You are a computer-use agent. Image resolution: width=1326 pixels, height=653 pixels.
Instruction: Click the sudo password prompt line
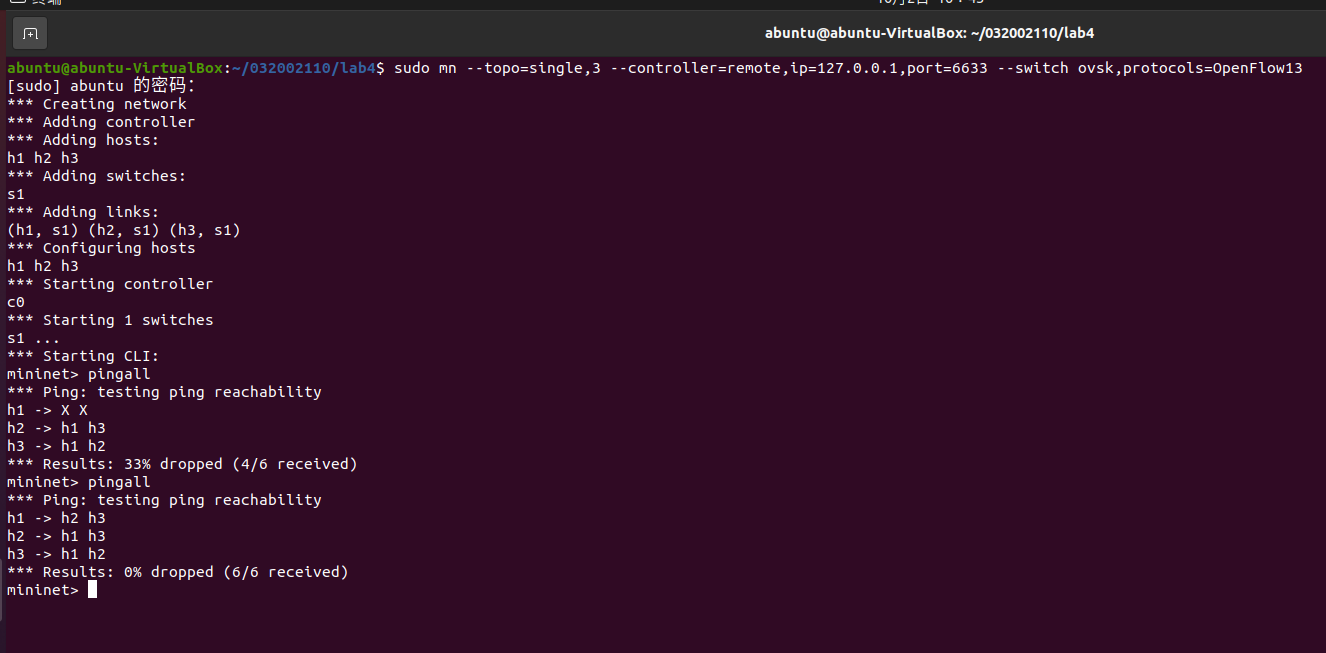pos(100,86)
